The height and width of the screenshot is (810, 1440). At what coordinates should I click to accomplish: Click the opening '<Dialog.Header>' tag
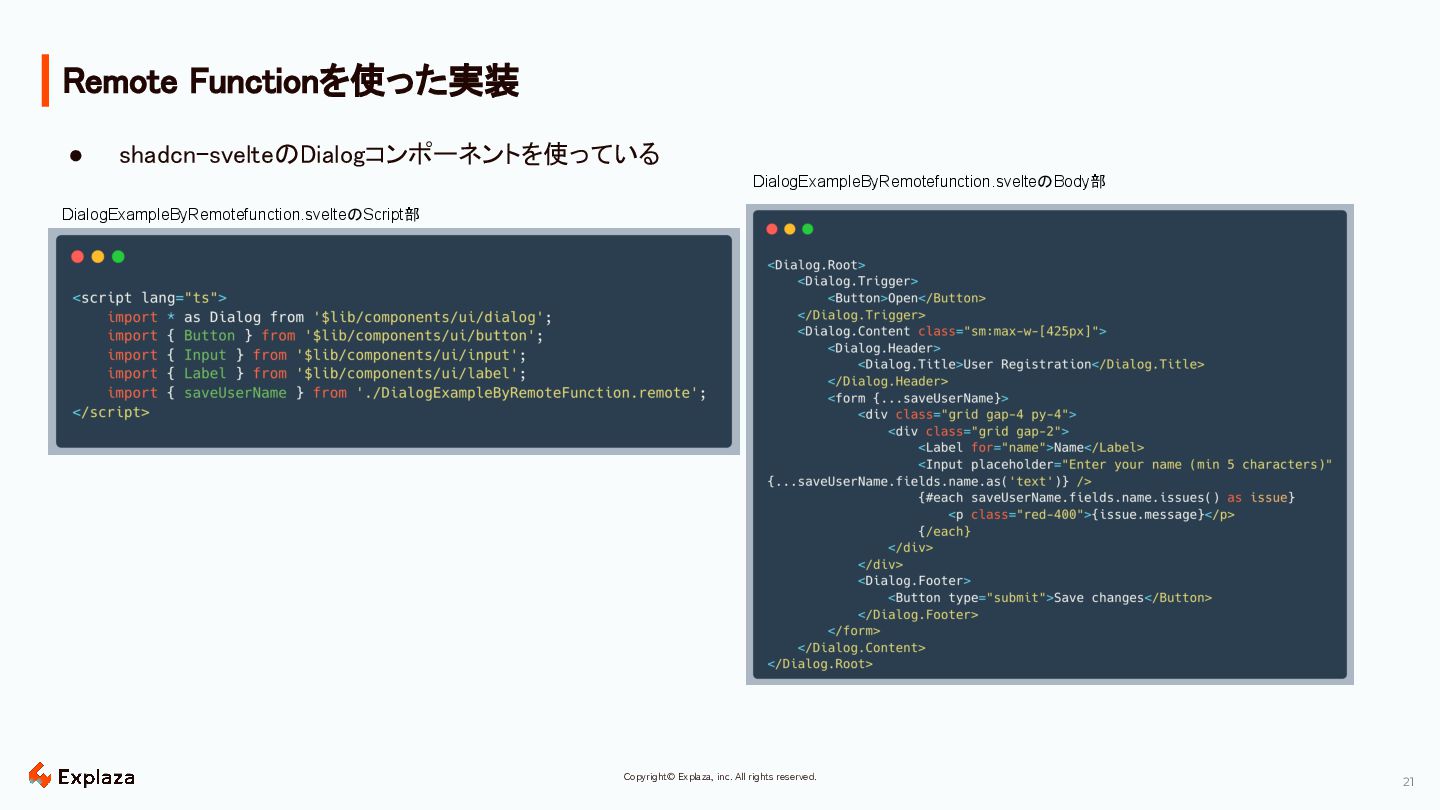coord(884,348)
